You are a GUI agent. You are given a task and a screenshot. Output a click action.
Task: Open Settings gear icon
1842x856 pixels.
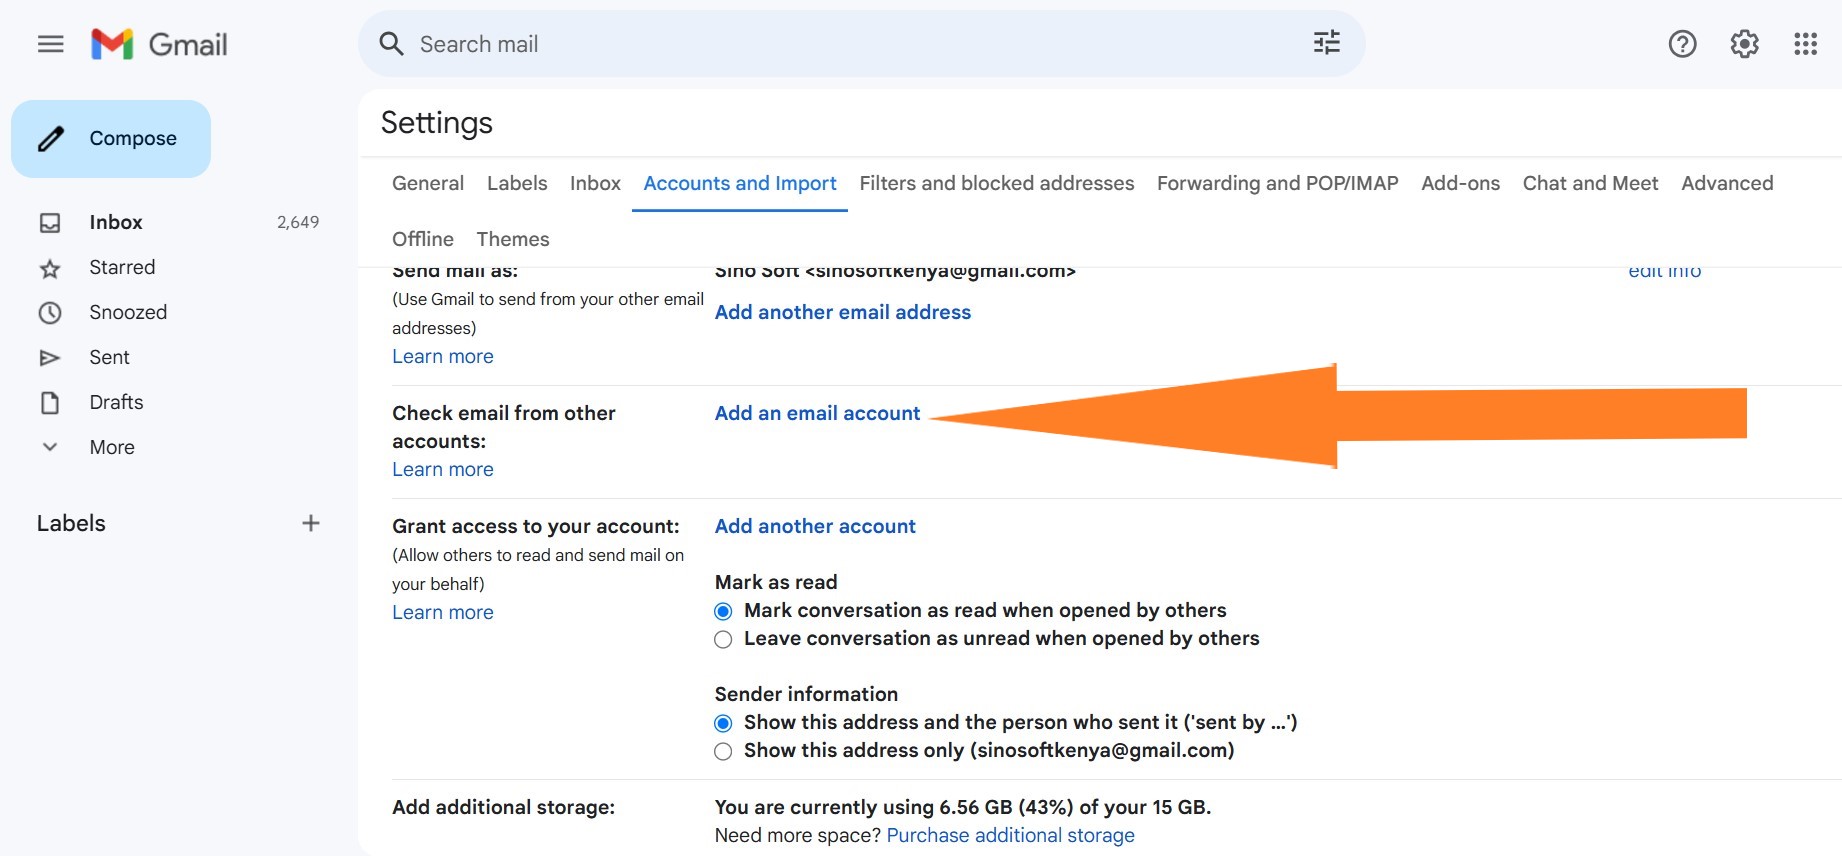point(1744,44)
